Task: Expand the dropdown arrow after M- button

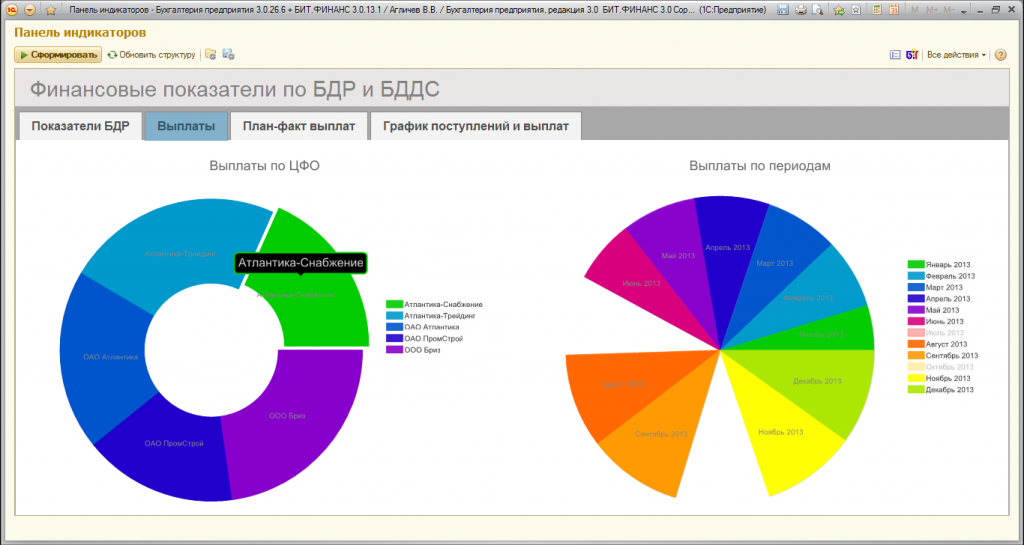Action: point(962,10)
